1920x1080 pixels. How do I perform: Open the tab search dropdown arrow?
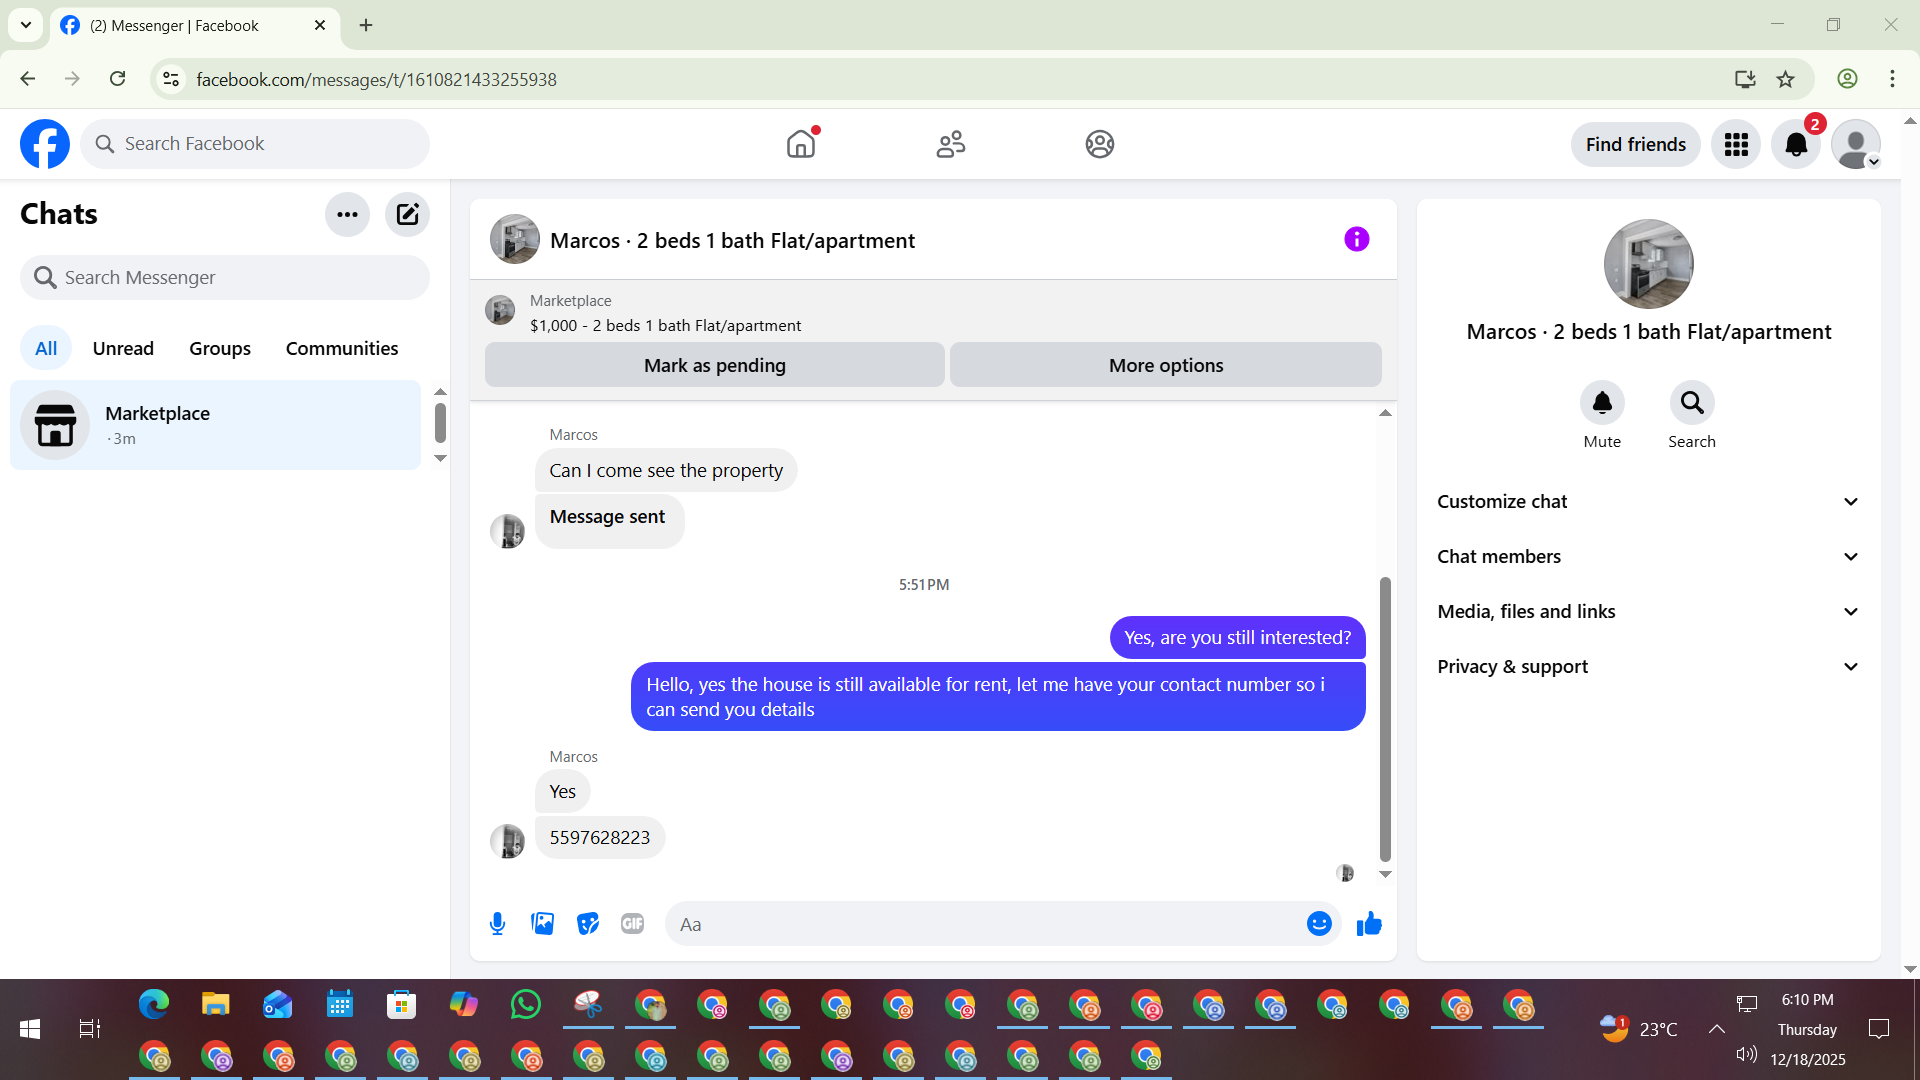(26, 25)
